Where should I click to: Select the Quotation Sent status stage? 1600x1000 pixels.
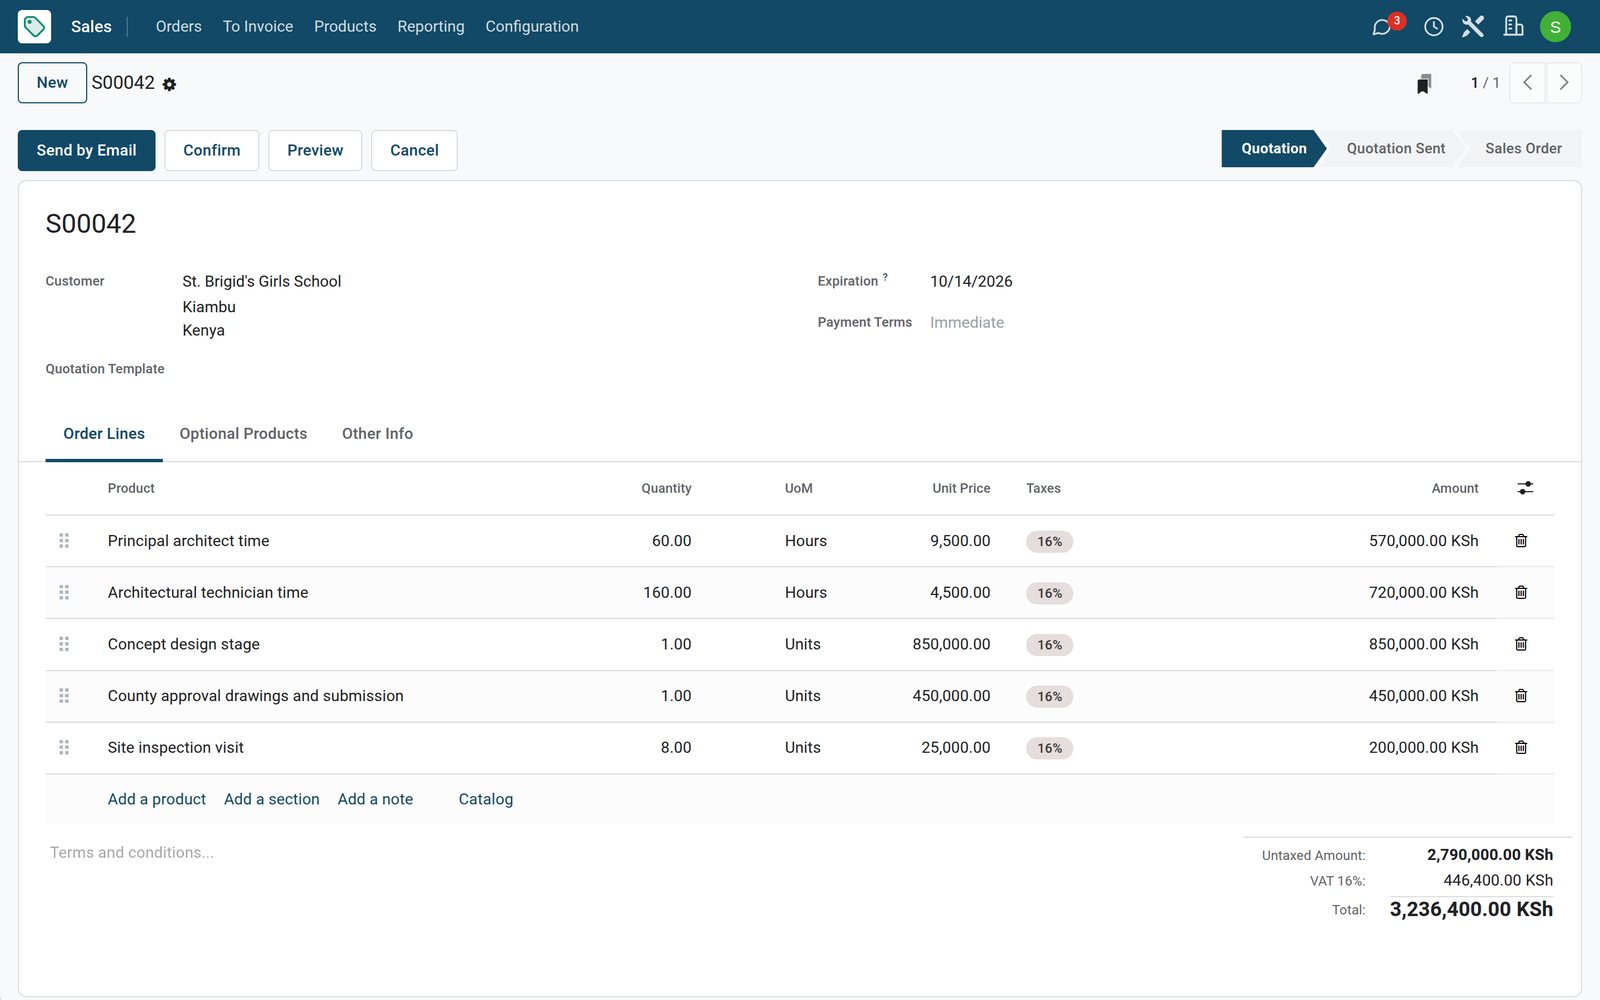[1395, 148]
